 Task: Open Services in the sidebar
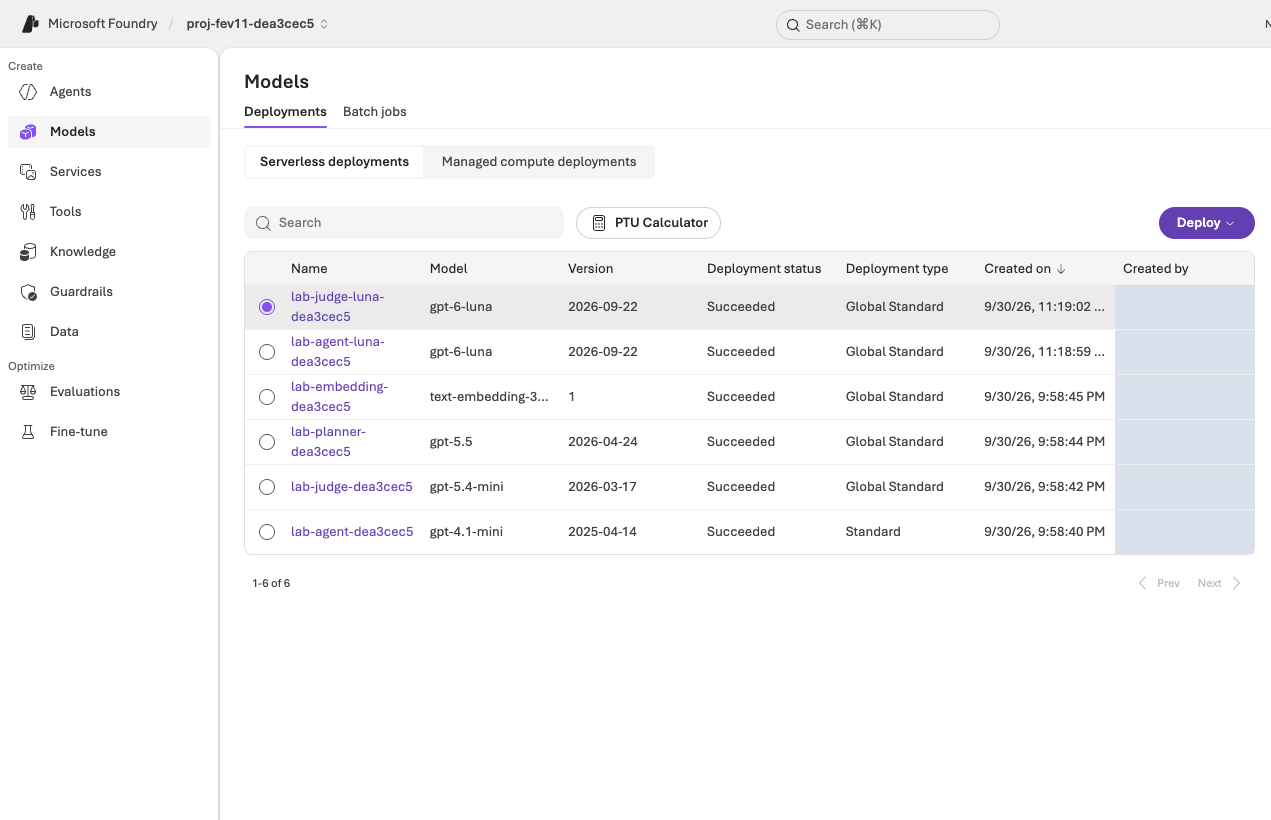click(x=109, y=172)
